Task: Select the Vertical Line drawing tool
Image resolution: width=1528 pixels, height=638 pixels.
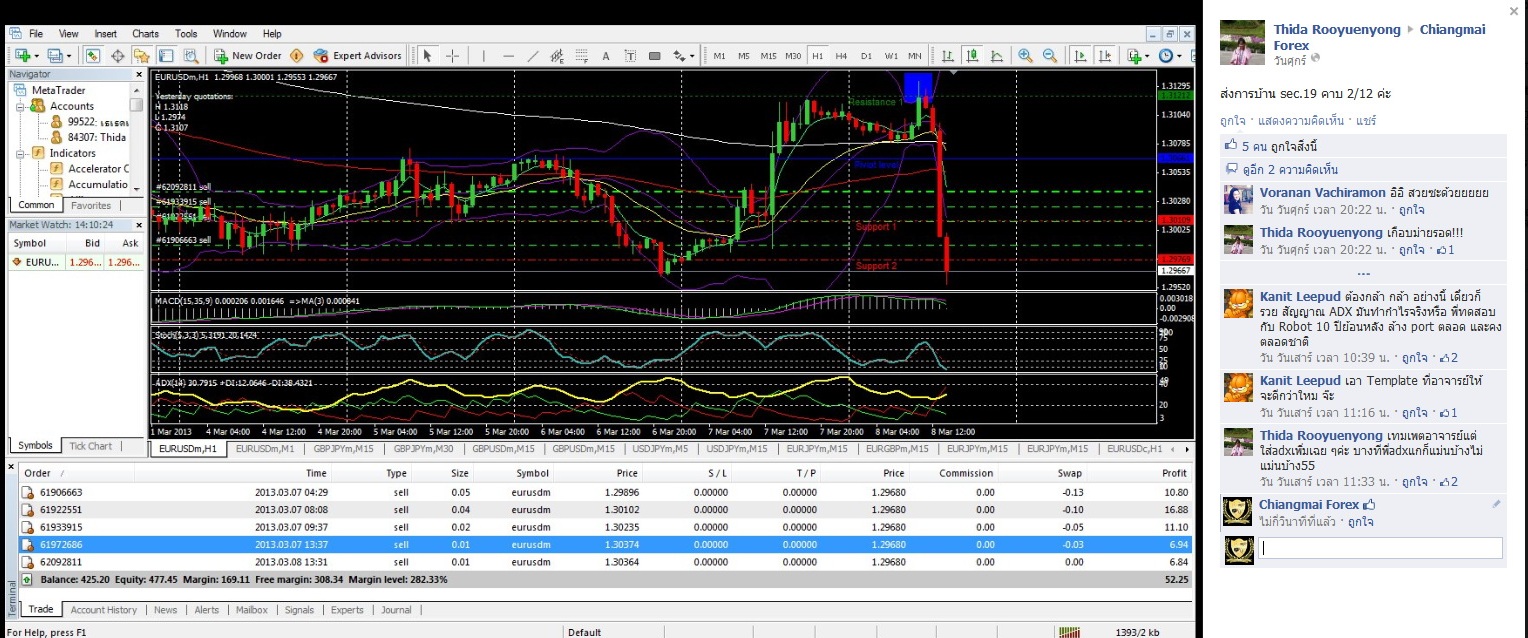Action: pos(483,56)
